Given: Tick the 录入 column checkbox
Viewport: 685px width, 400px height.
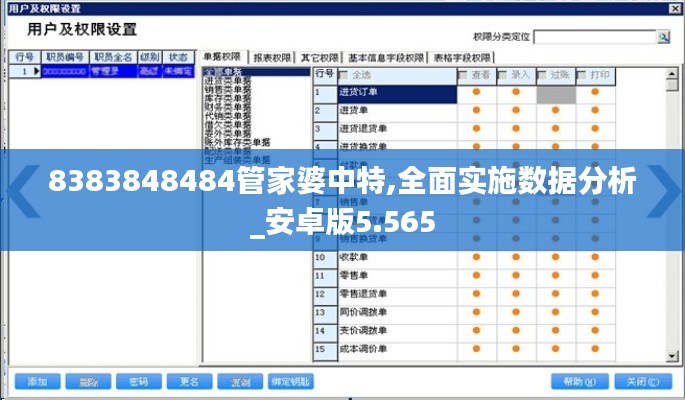Looking at the screenshot, I should point(503,76).
